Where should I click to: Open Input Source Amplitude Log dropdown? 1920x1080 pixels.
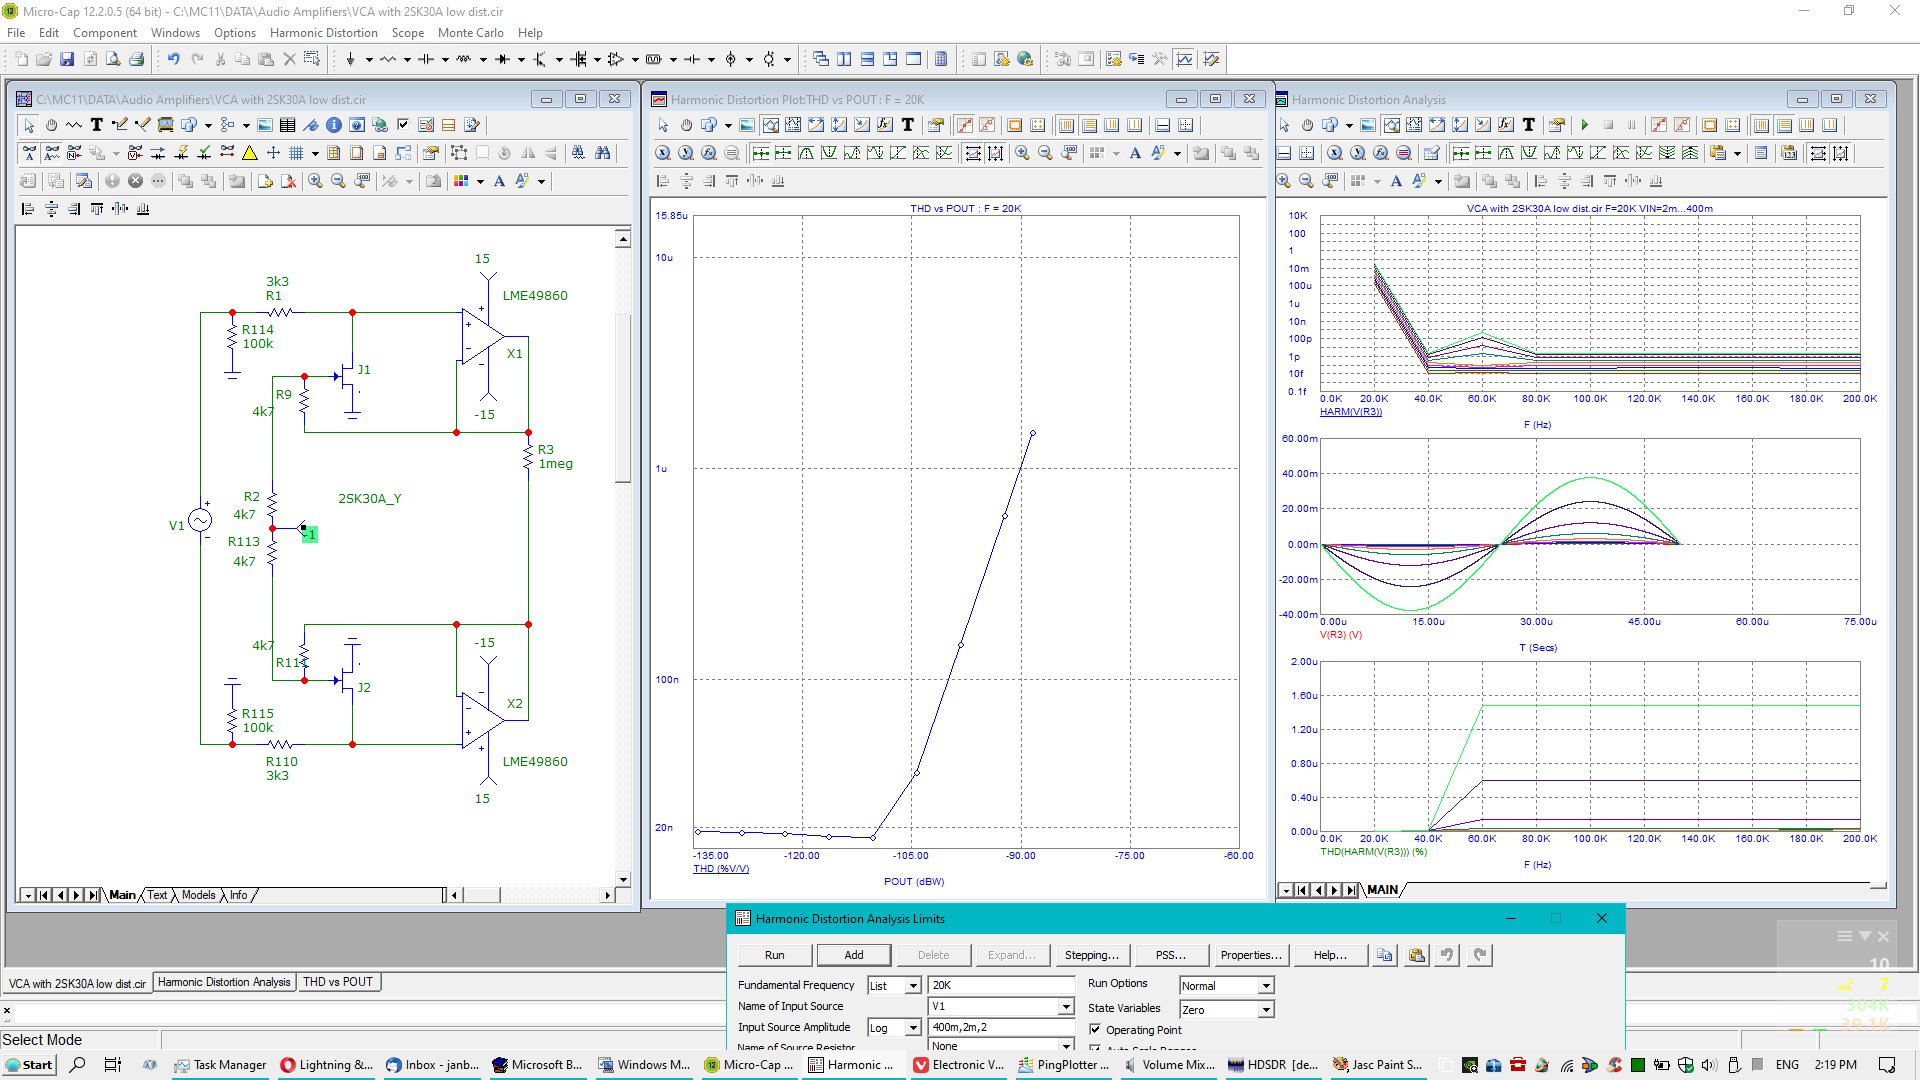point(912,1028)
